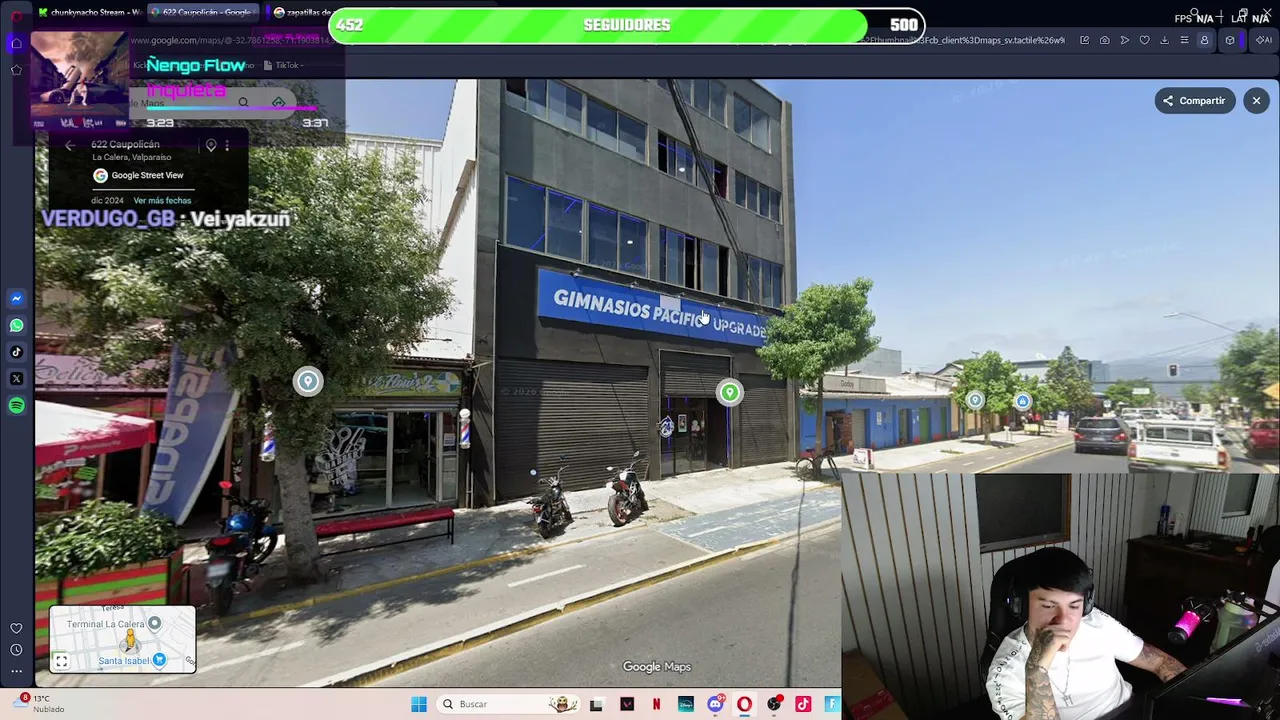Screen dimensions: 1280x720
Task: Click the Google Maps directions icon
Action: [x=278, y=103]
